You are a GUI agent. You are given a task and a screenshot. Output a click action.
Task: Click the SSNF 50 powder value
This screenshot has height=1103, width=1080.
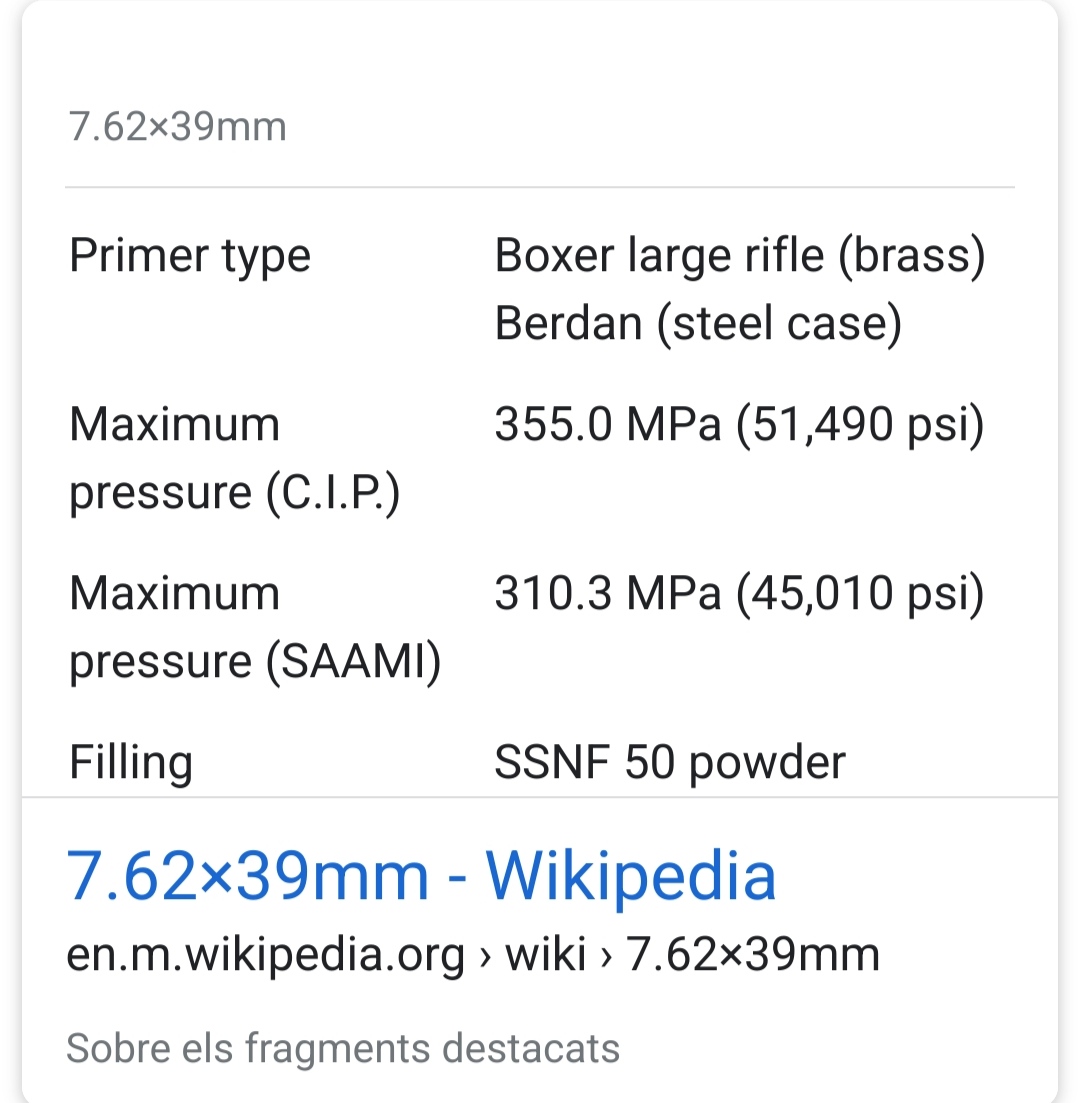coord(670,763)
